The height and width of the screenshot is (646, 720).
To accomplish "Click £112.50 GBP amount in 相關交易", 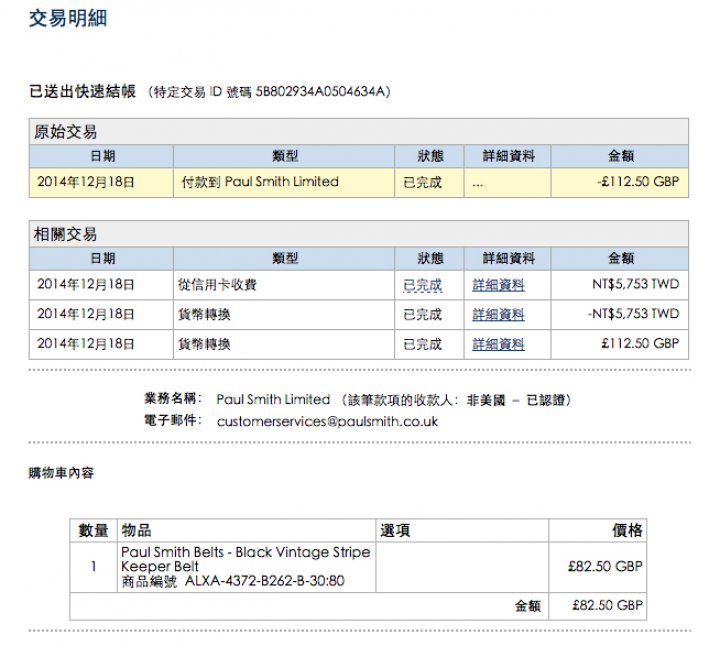I will (640, 343).
